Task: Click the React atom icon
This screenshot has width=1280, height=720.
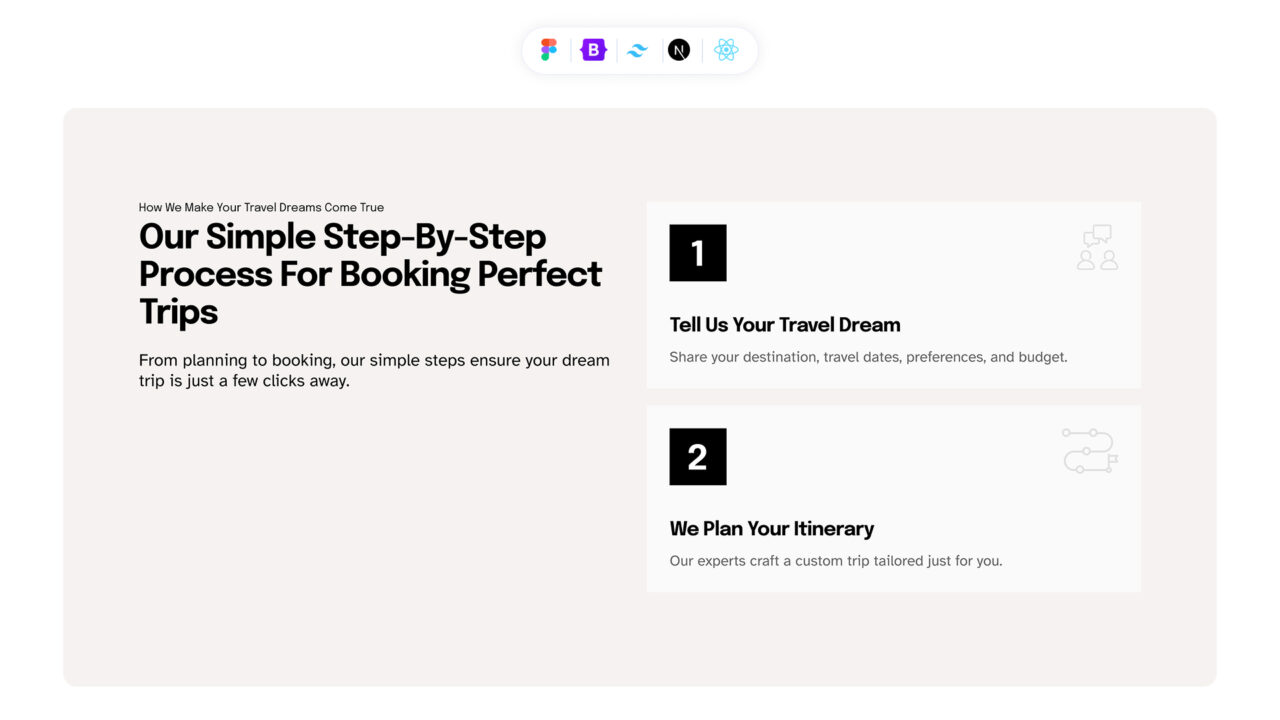Action: [x=726, y=50]
